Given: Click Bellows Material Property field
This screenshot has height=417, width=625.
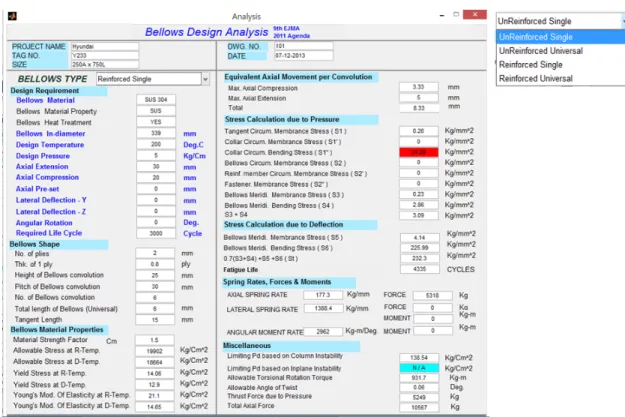Looking at the screenshot, I should pos(156,111).
